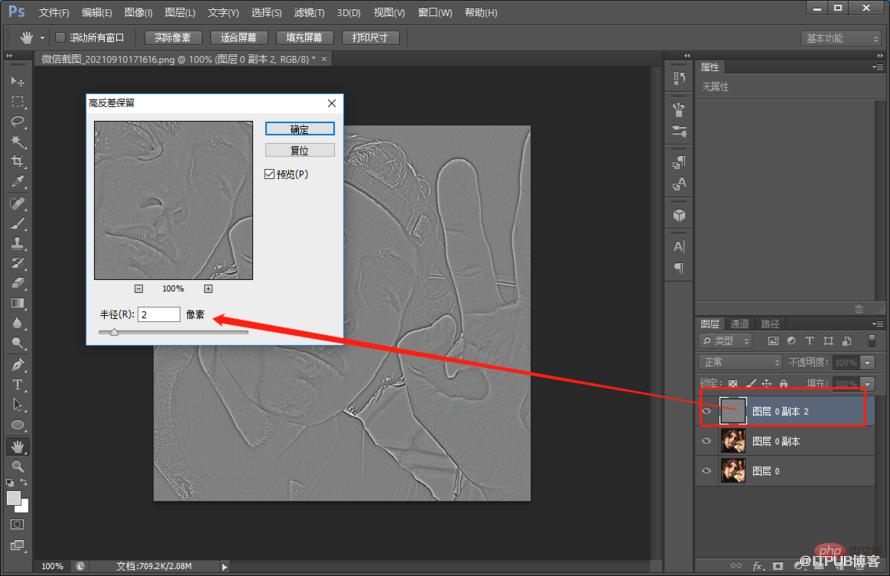Open the 不透明度 opacity dropdown arrow
The width and height of the screenshot is (890, 576).
[867, 362]
